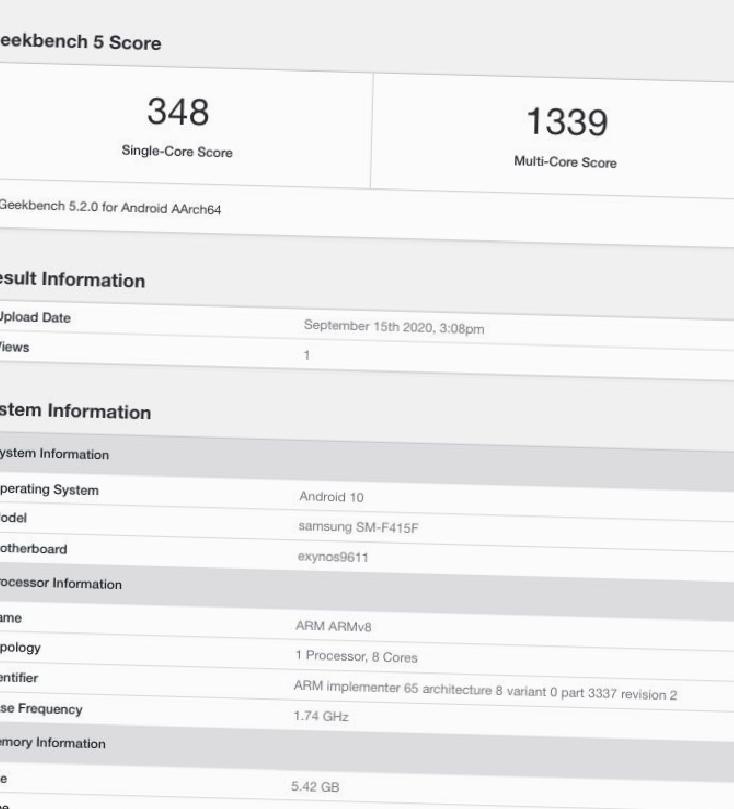Select the exynos9611 motherboard value
The image size is (734, 809).
333,557
